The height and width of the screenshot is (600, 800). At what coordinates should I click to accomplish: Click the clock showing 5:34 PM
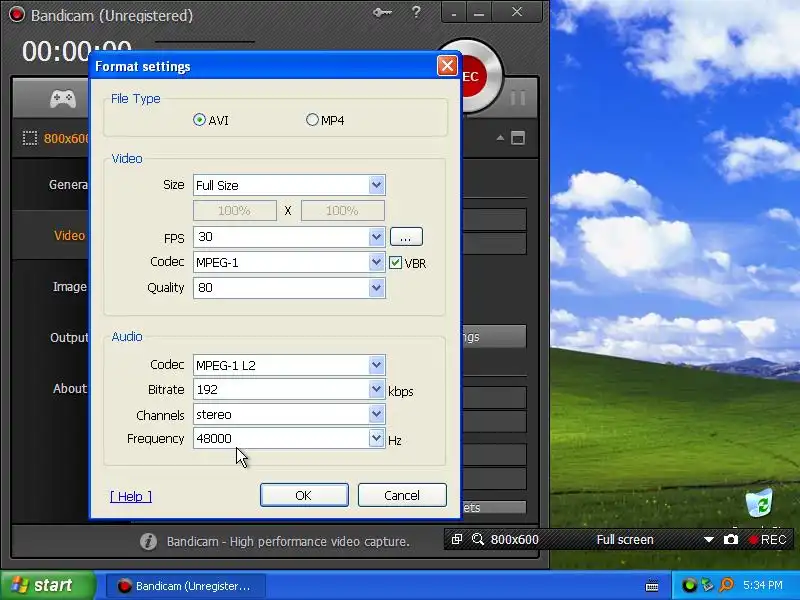(763, 585)
